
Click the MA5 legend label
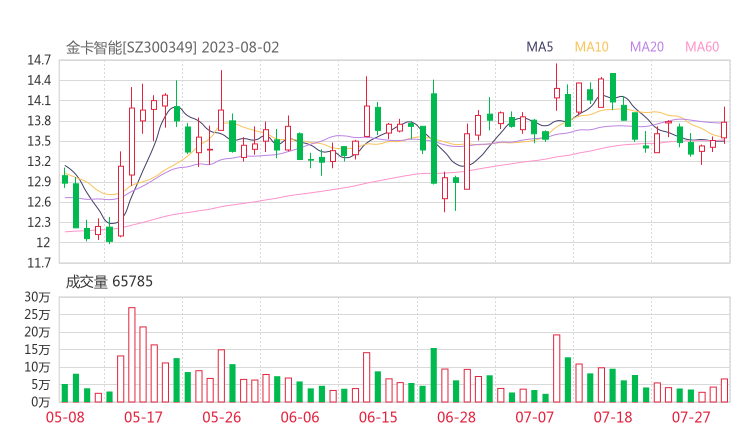click(539, 47)
